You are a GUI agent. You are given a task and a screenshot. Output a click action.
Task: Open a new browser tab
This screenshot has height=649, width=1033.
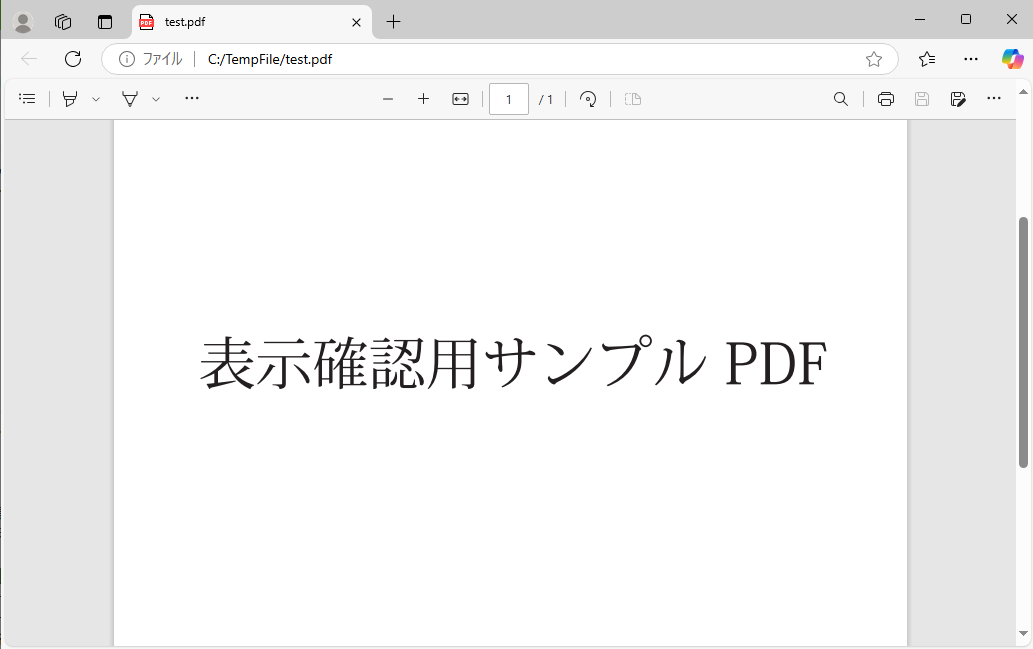point(393,21)
